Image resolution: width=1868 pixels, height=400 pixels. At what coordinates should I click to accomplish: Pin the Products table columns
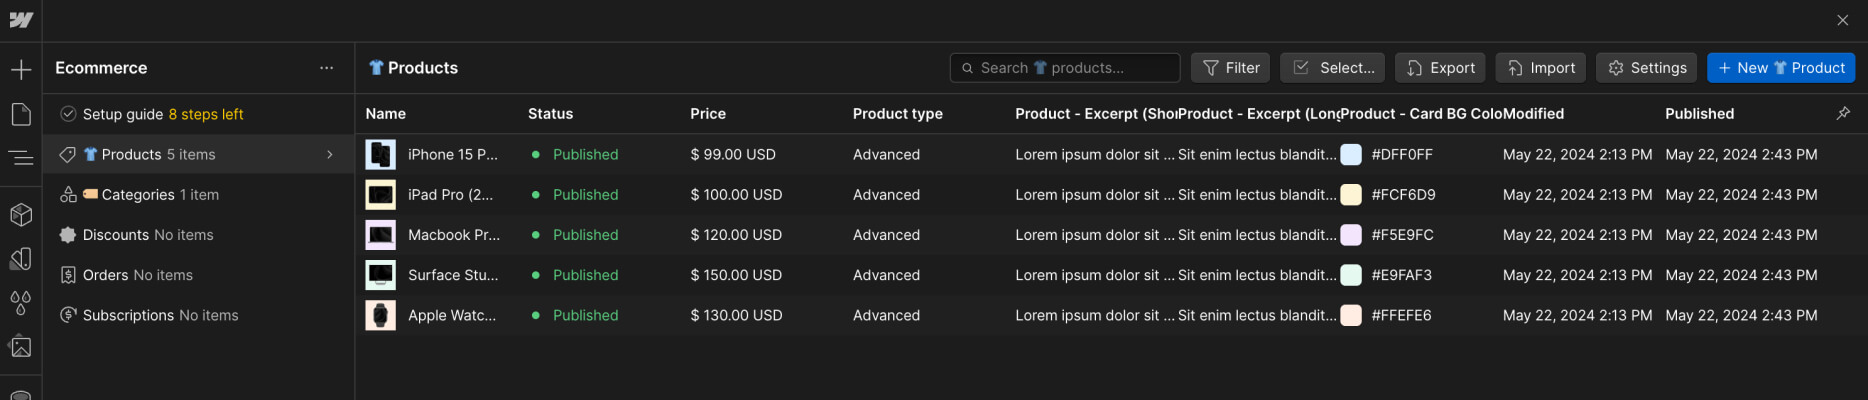[1843, 113]
